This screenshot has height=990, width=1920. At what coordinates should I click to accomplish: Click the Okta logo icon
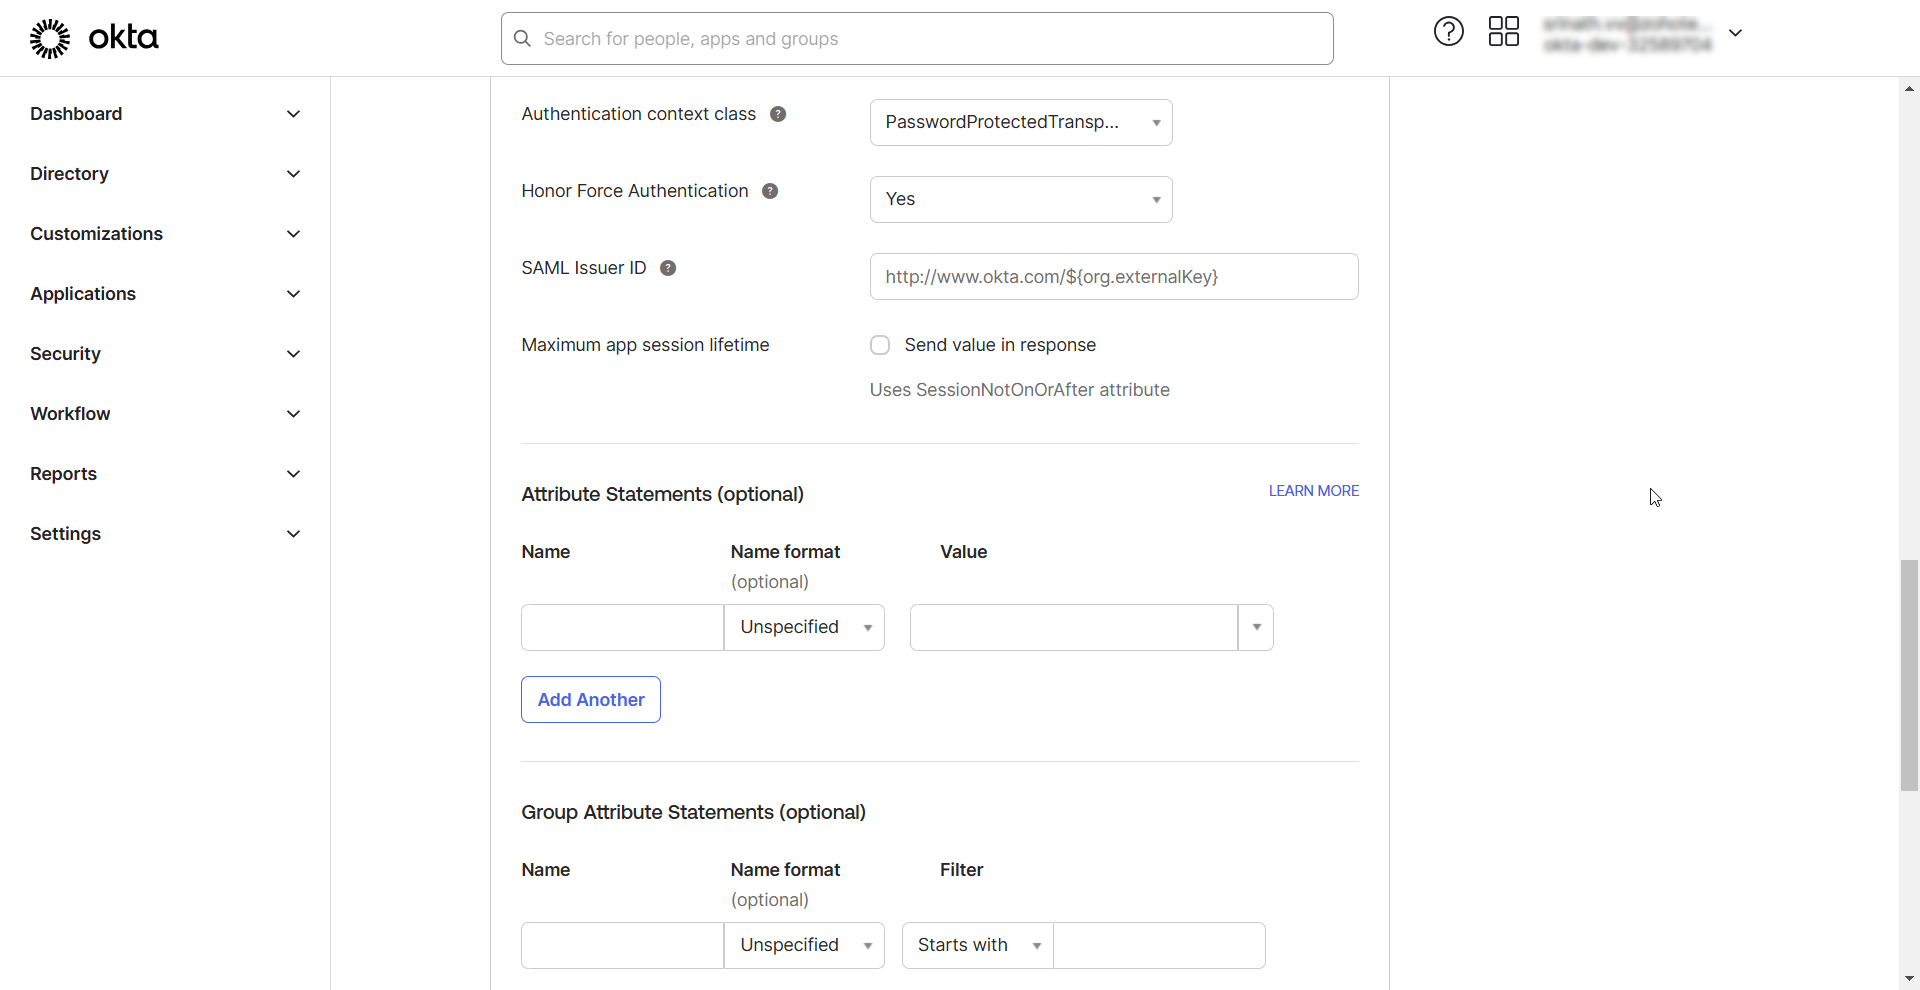coord(50,38)
